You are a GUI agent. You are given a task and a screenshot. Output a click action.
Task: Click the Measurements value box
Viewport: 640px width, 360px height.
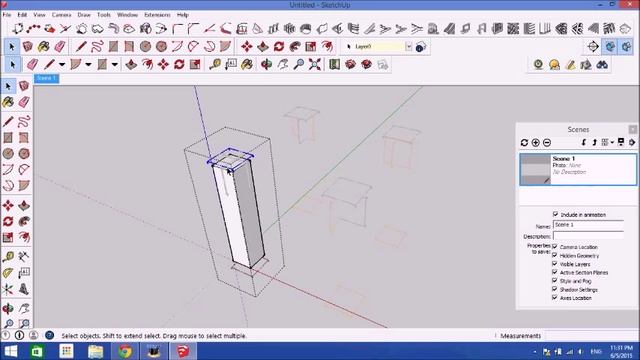(592, 336)
